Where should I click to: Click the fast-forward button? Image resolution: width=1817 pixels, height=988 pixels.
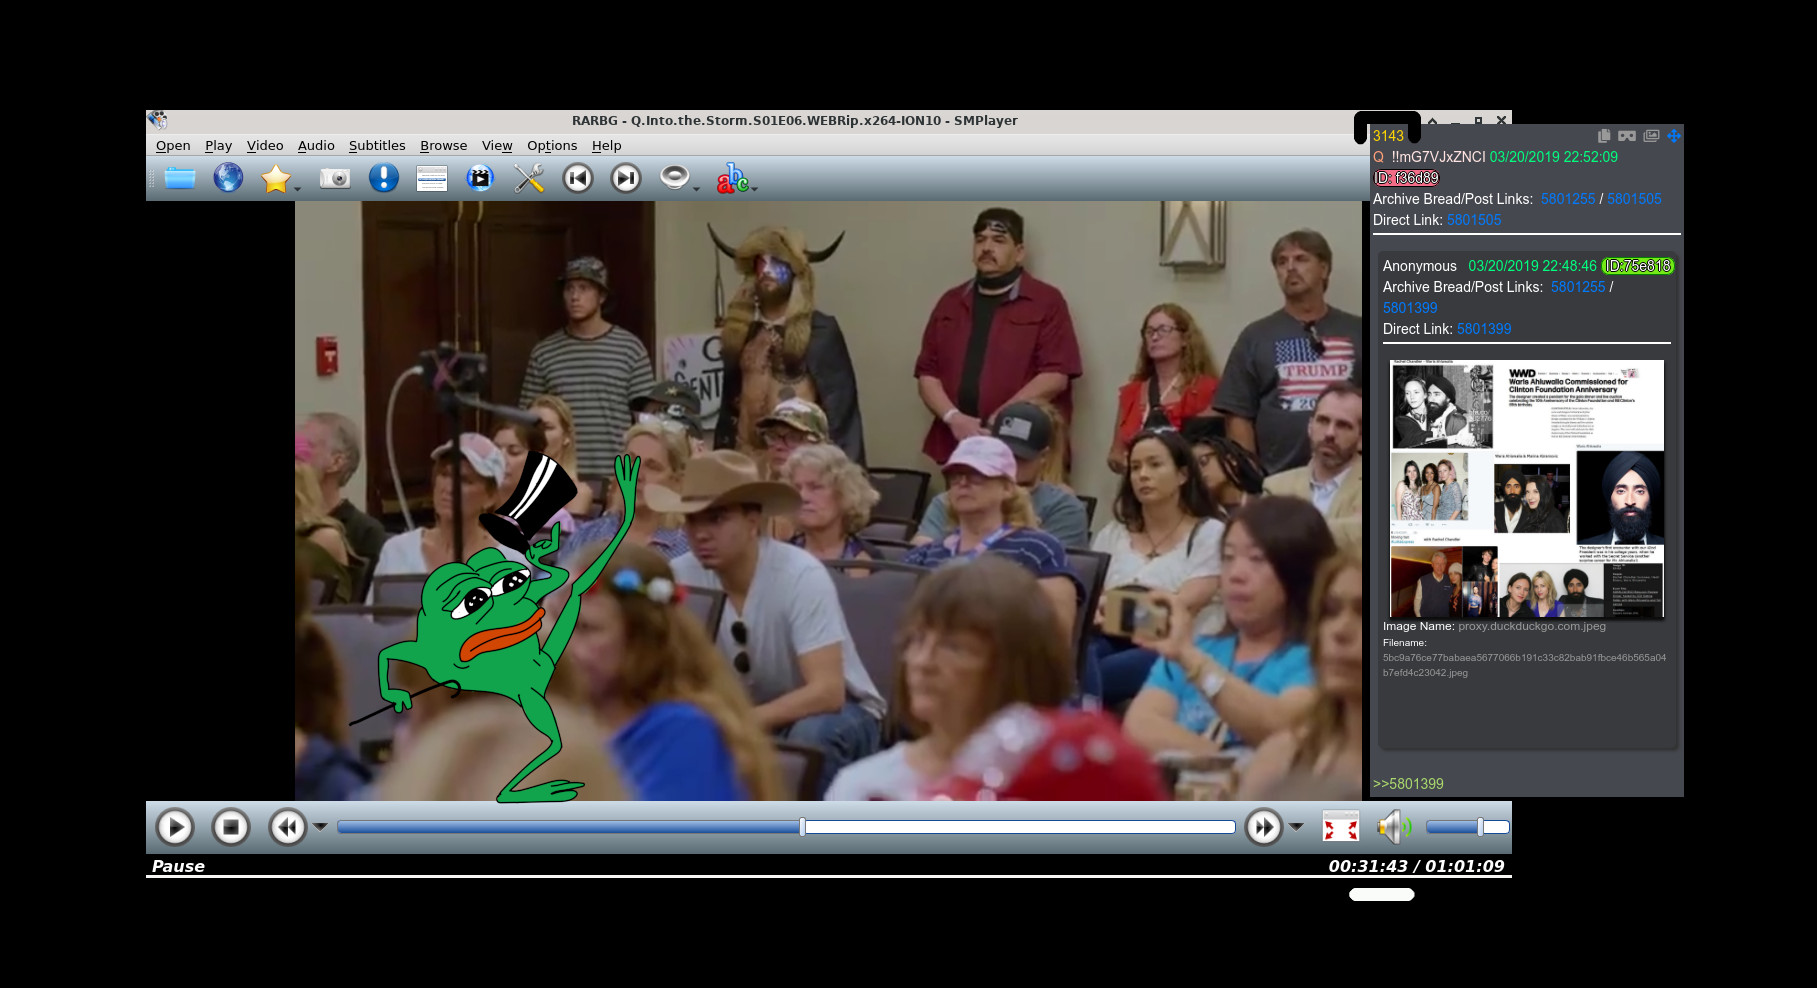(x=1264, y=827)
